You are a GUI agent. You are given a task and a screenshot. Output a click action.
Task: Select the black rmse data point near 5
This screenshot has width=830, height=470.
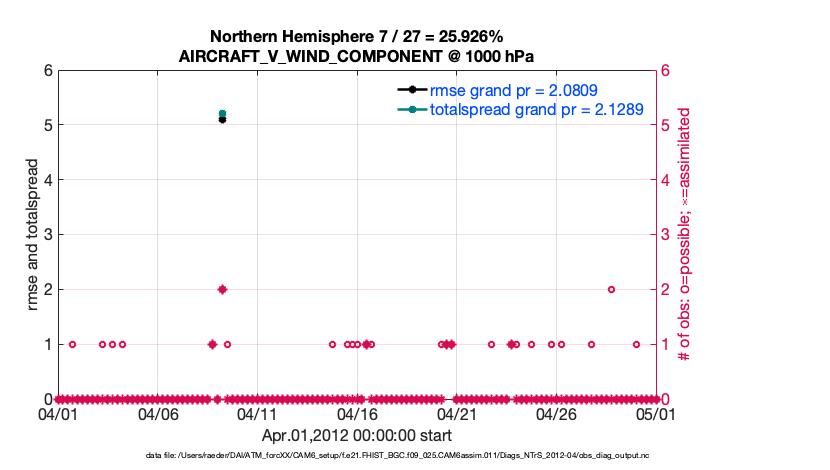pos(222,120)
